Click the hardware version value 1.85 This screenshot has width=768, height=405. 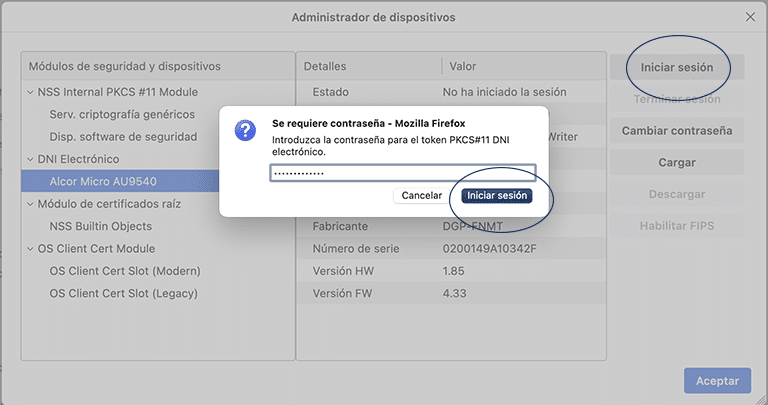(453, 271)
